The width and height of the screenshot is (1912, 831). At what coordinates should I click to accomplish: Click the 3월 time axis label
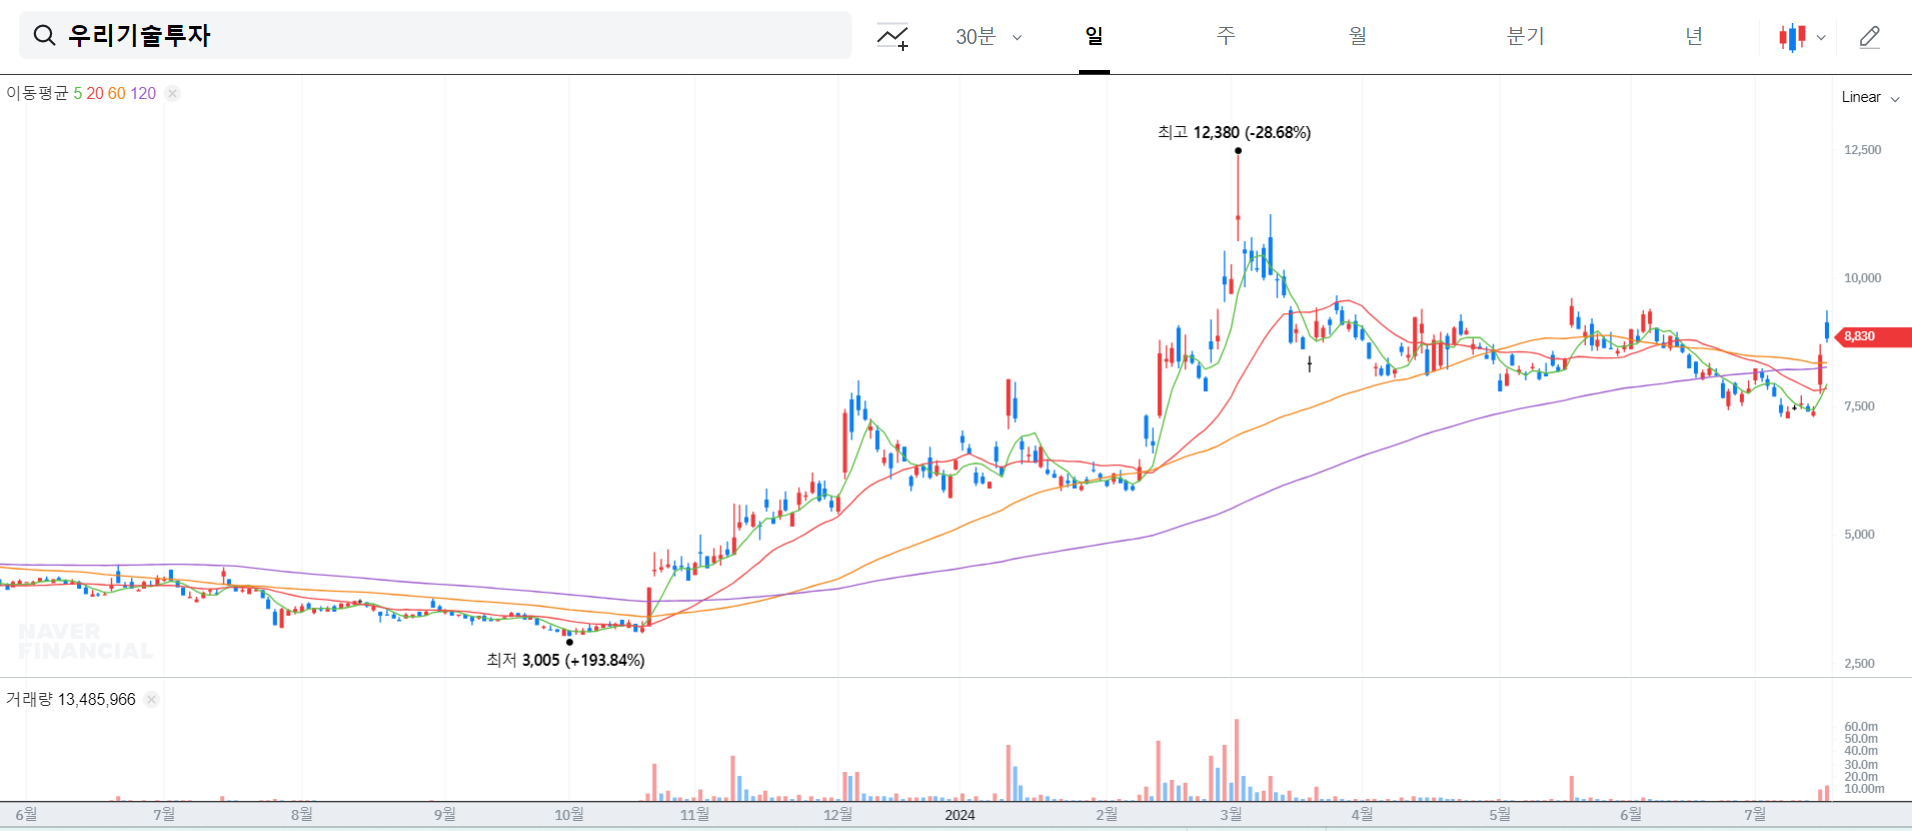tap(1231, 815)
